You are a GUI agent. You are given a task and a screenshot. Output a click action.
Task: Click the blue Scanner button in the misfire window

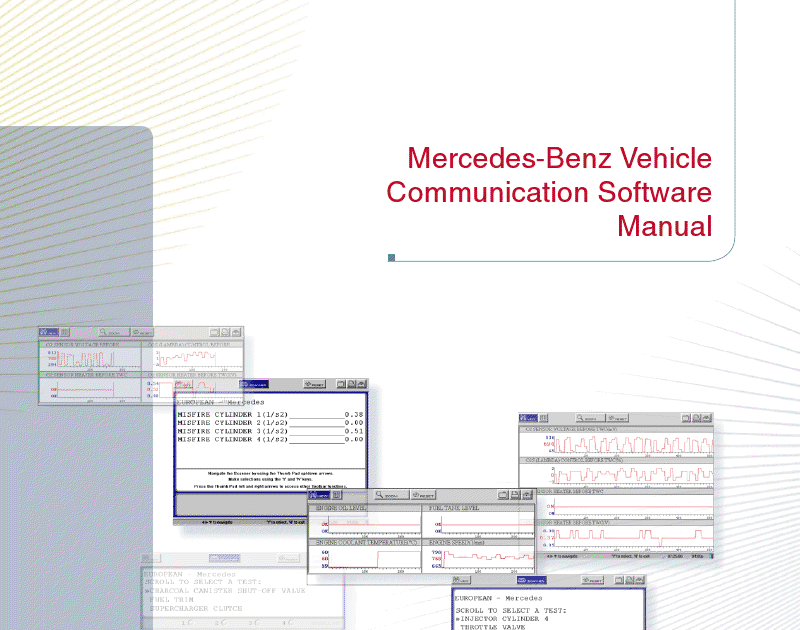pos(254,384)
